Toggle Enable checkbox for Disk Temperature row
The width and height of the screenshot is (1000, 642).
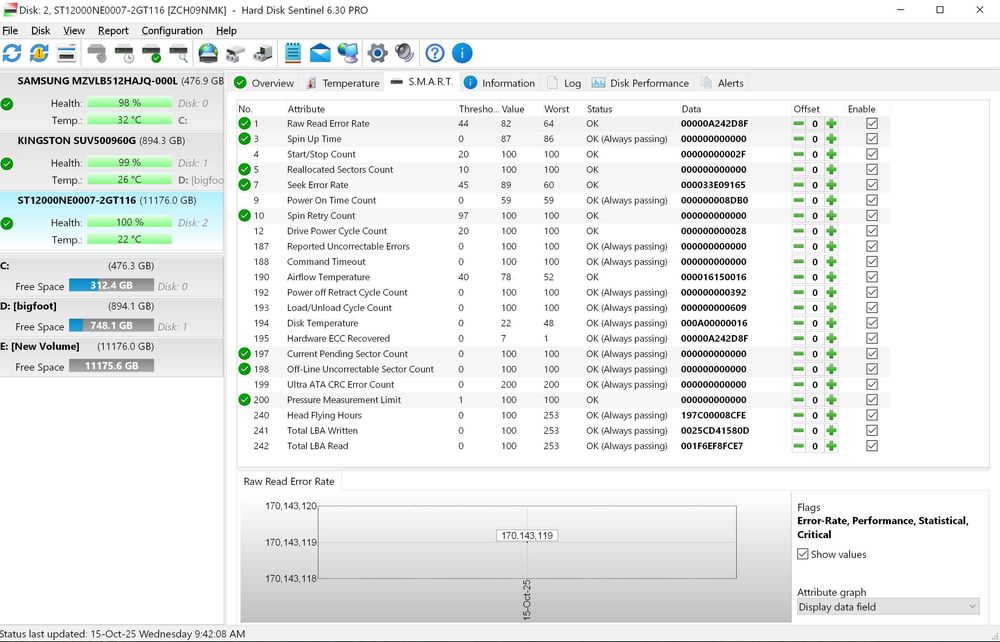point(872,323)
